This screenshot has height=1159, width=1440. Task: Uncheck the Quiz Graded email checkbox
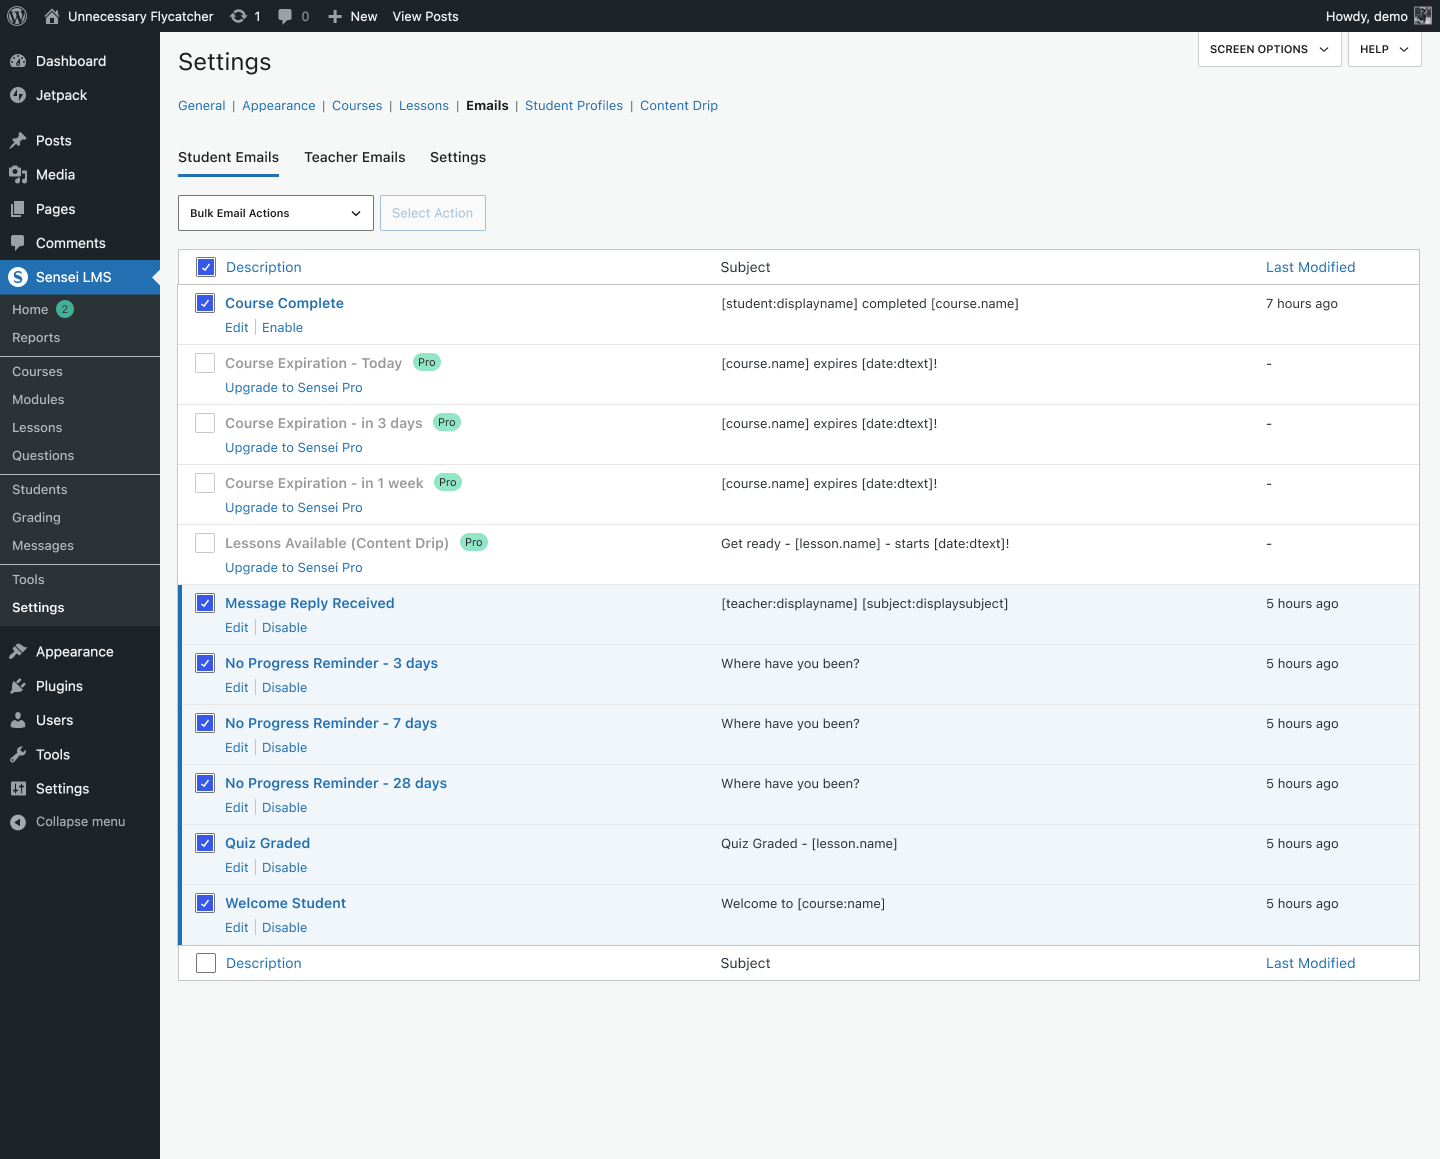pos(205,843)
